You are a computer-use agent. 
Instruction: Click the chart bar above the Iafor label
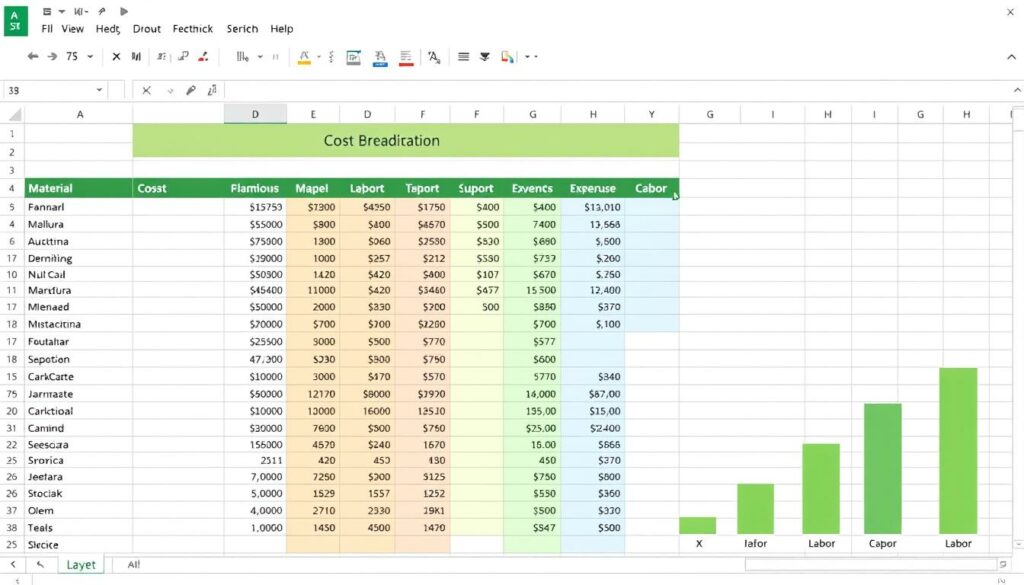click(x=756, y=509)
